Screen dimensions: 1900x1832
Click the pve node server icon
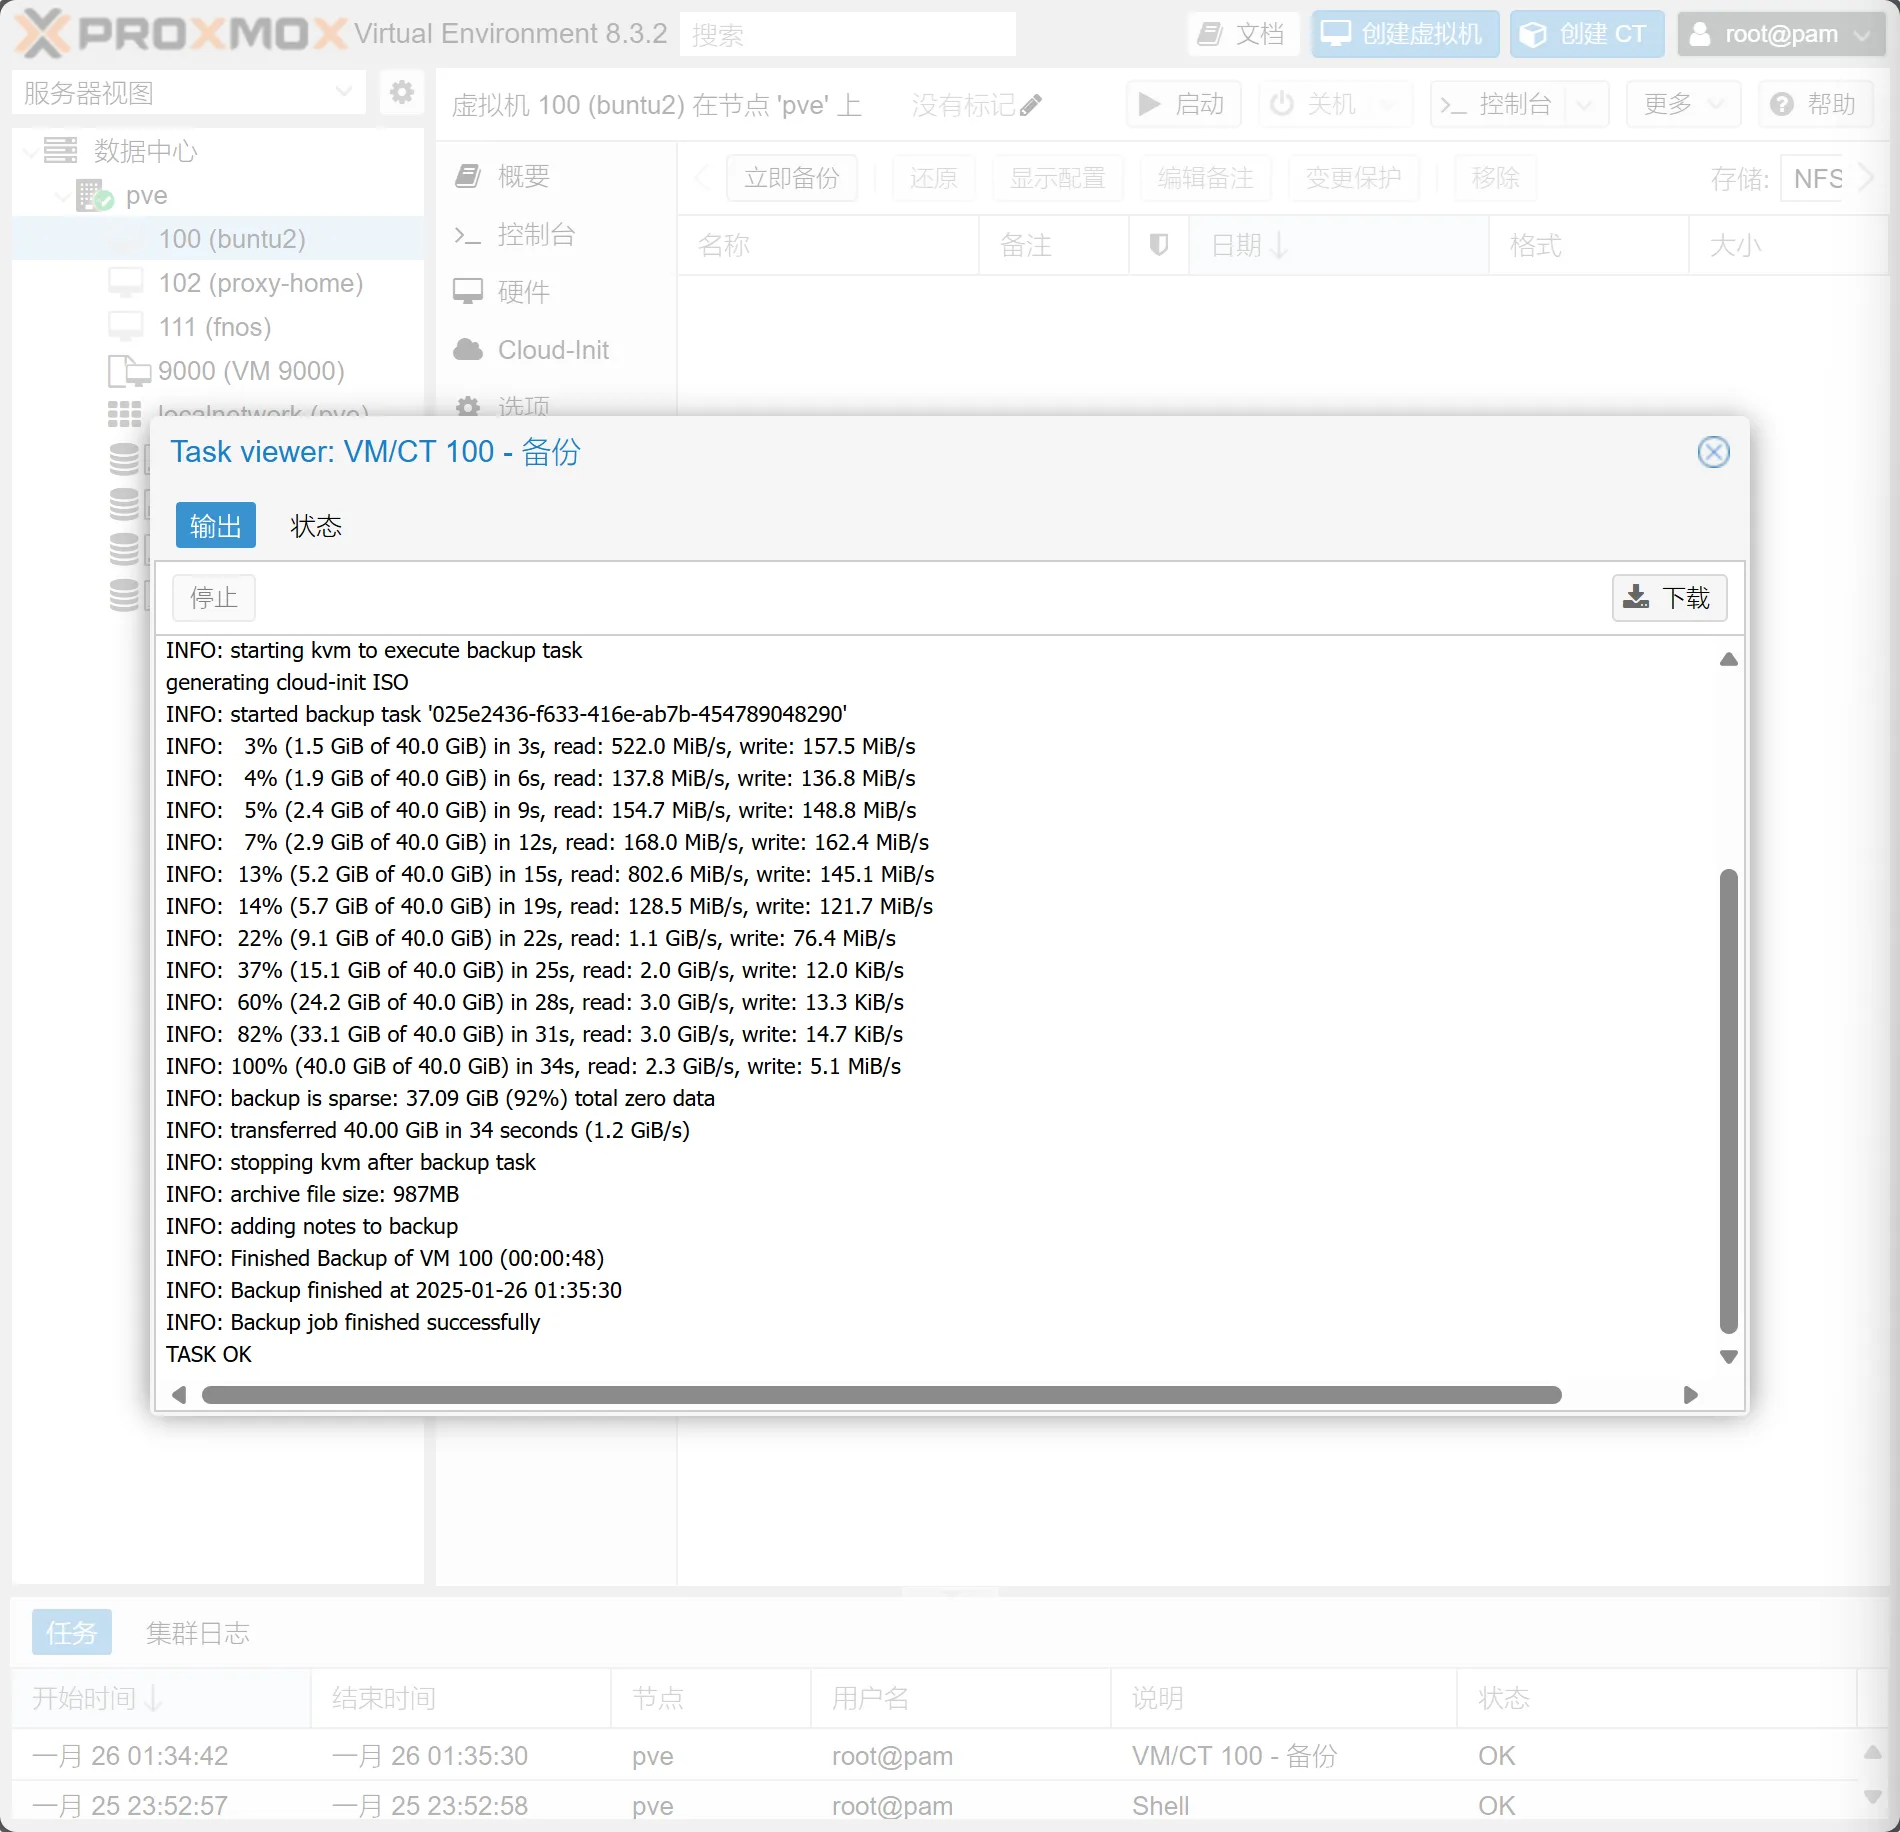click(x=94, y=195)
